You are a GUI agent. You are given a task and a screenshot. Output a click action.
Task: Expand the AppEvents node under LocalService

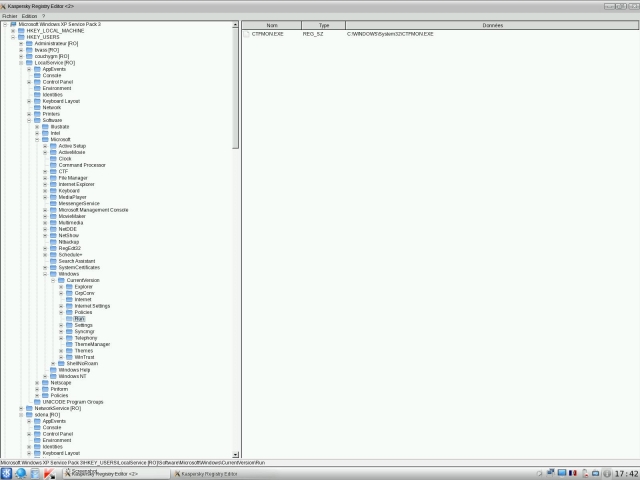tap(29, 69)
